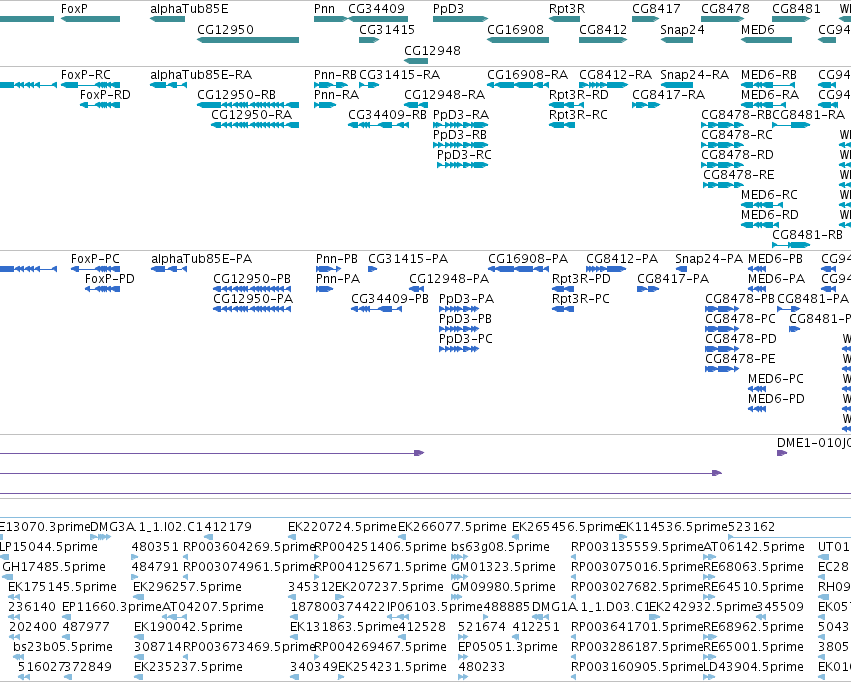Open the PpD3-PC protein label
851x682 pixels.
pos(466,339)
